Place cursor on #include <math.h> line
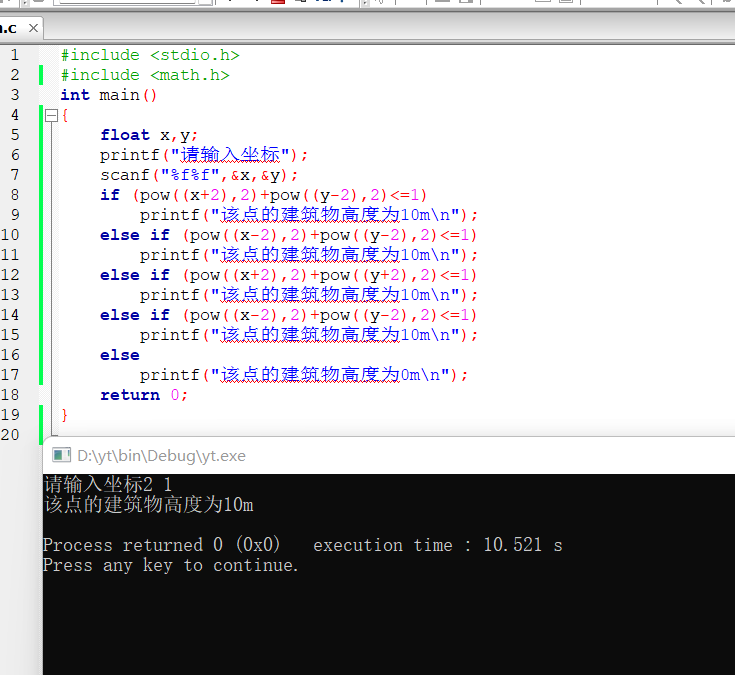This screenshot has width=735, height=675. pos(145,75)
